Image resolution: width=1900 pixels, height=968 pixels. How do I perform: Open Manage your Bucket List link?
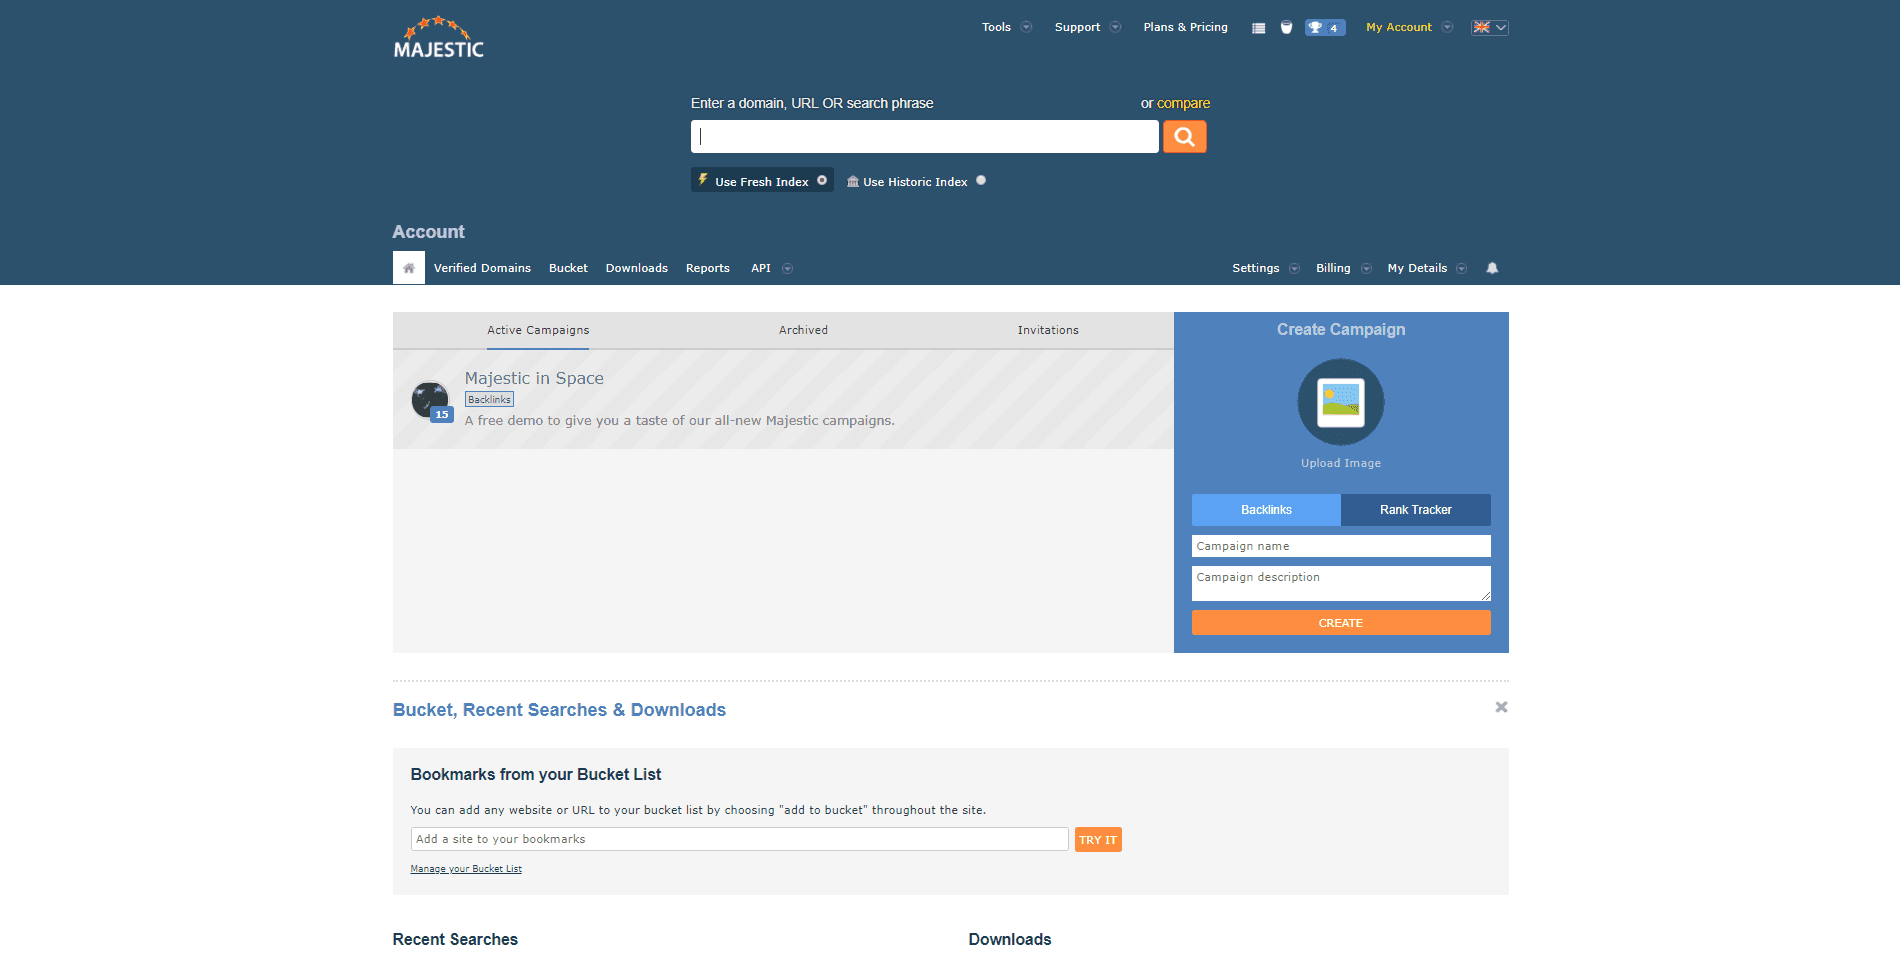[x=466, y=869]
